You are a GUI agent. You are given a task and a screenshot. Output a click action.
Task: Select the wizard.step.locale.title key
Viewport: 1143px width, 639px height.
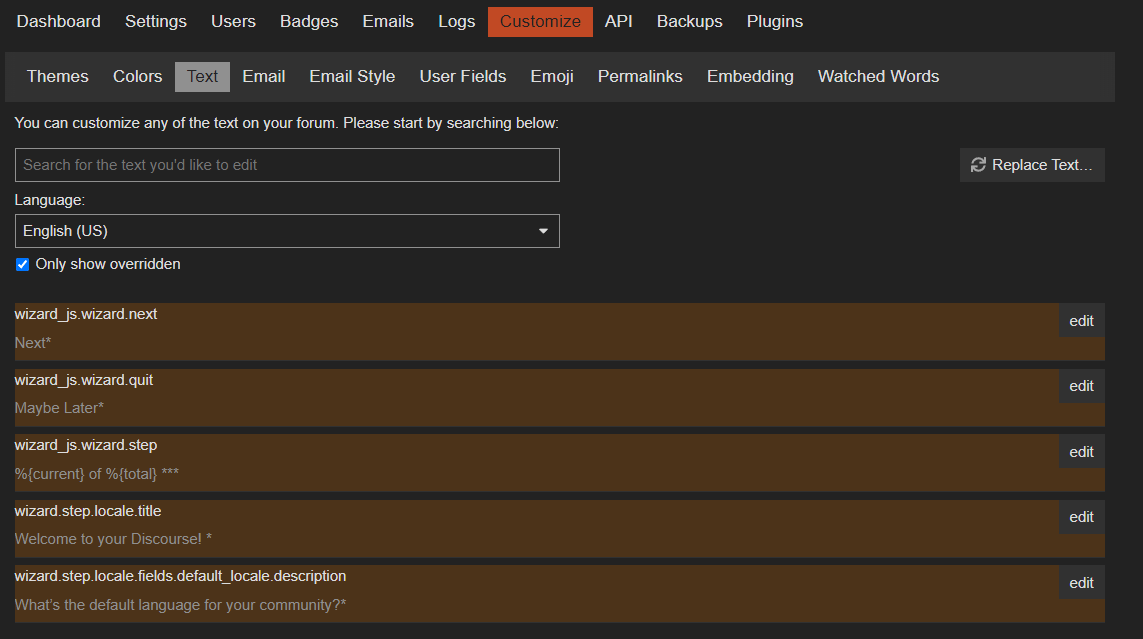tap(88, 511)
